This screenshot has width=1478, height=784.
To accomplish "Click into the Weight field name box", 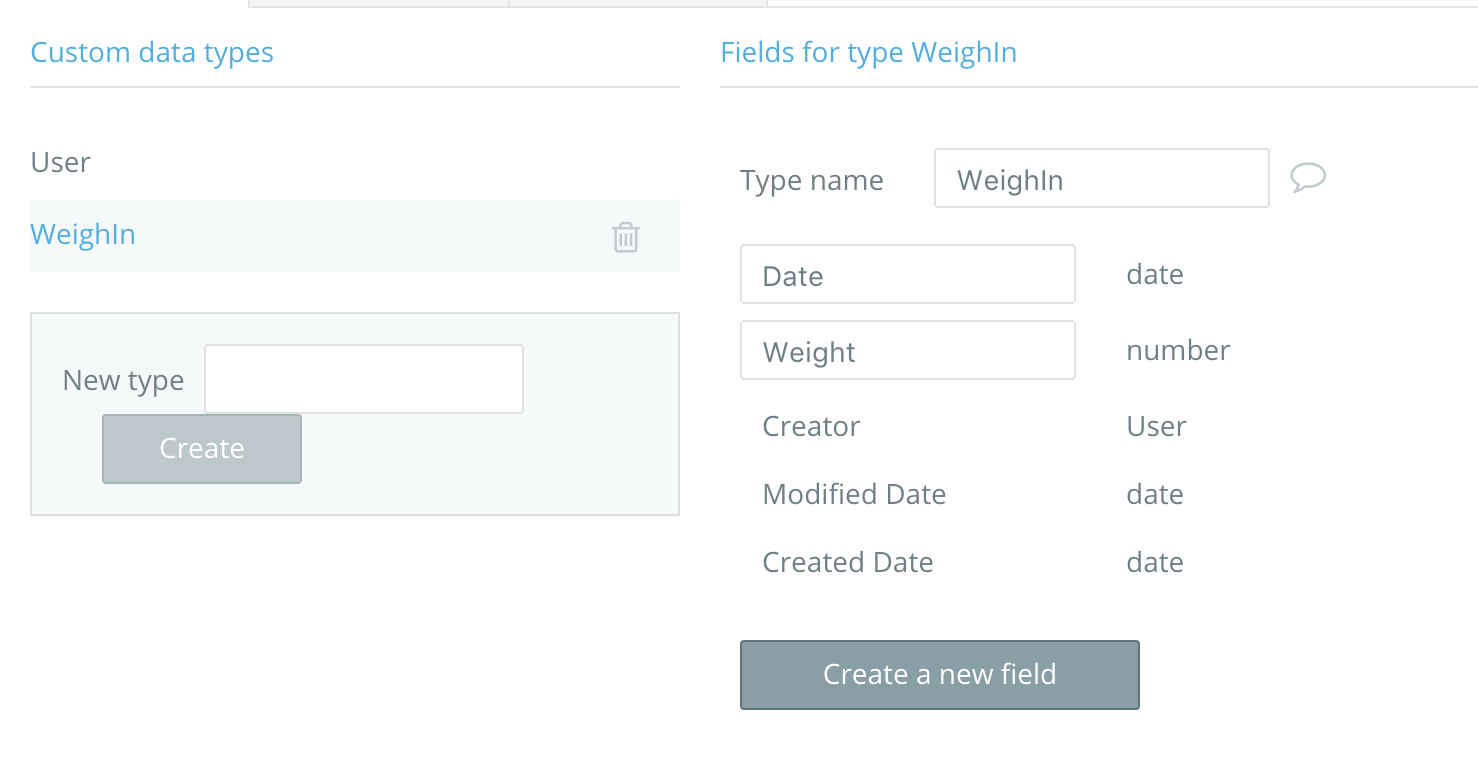I will pyautogui.click(x=907, y=351).
